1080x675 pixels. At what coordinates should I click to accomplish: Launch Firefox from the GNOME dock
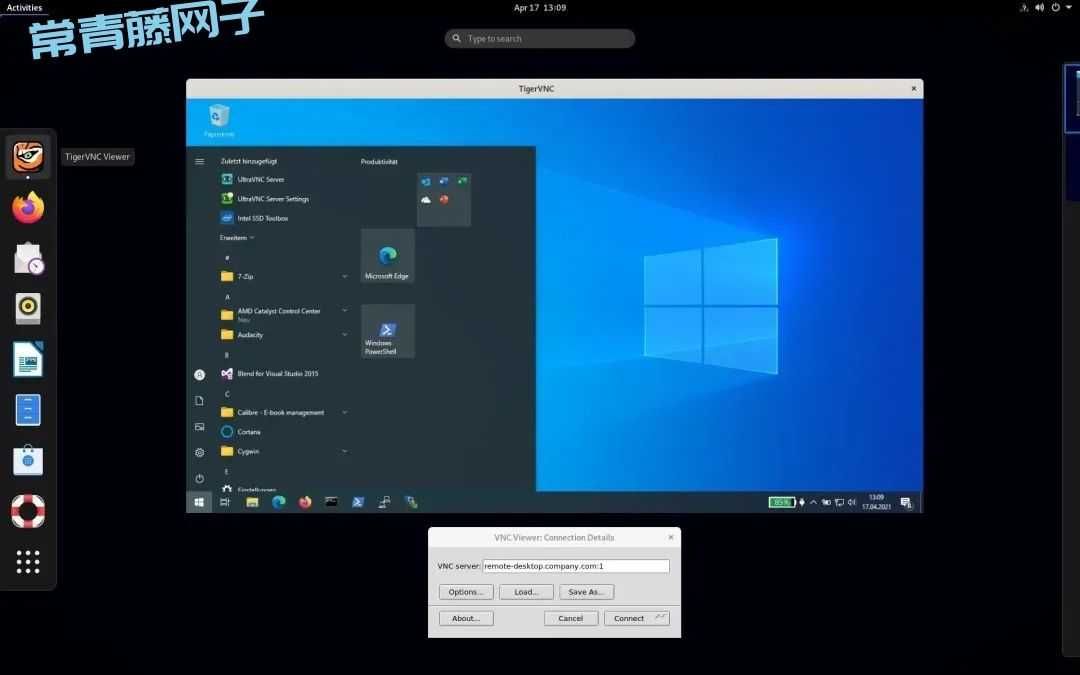28,207
